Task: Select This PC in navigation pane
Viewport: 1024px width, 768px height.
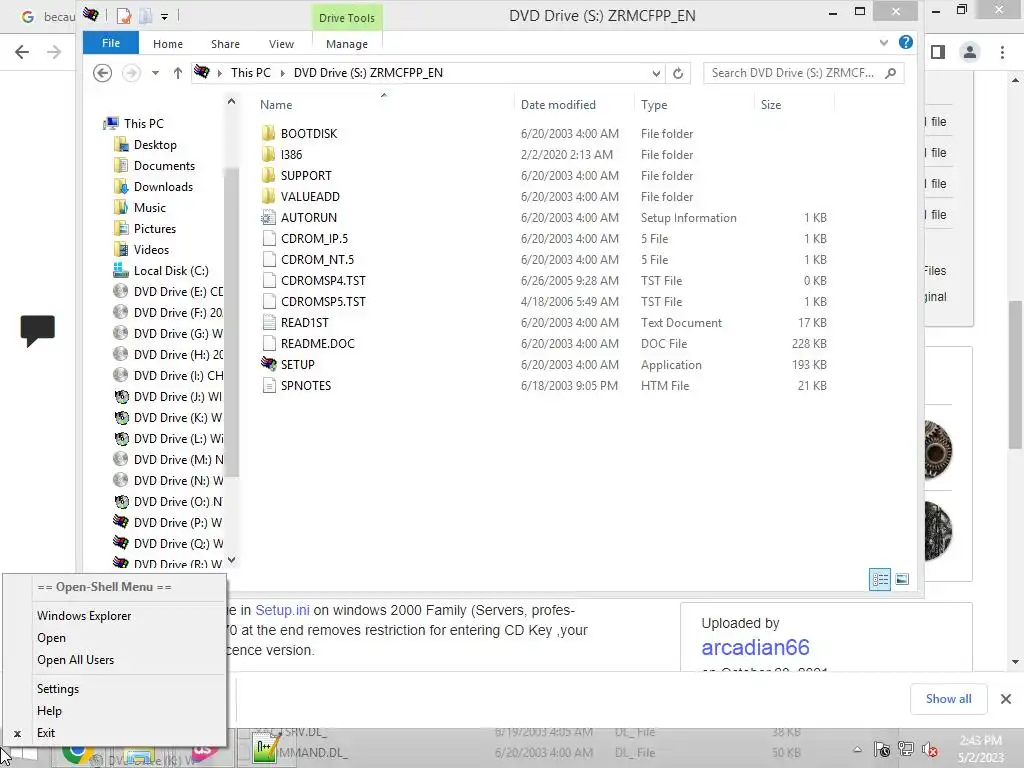Action: (x=144, y=123)
